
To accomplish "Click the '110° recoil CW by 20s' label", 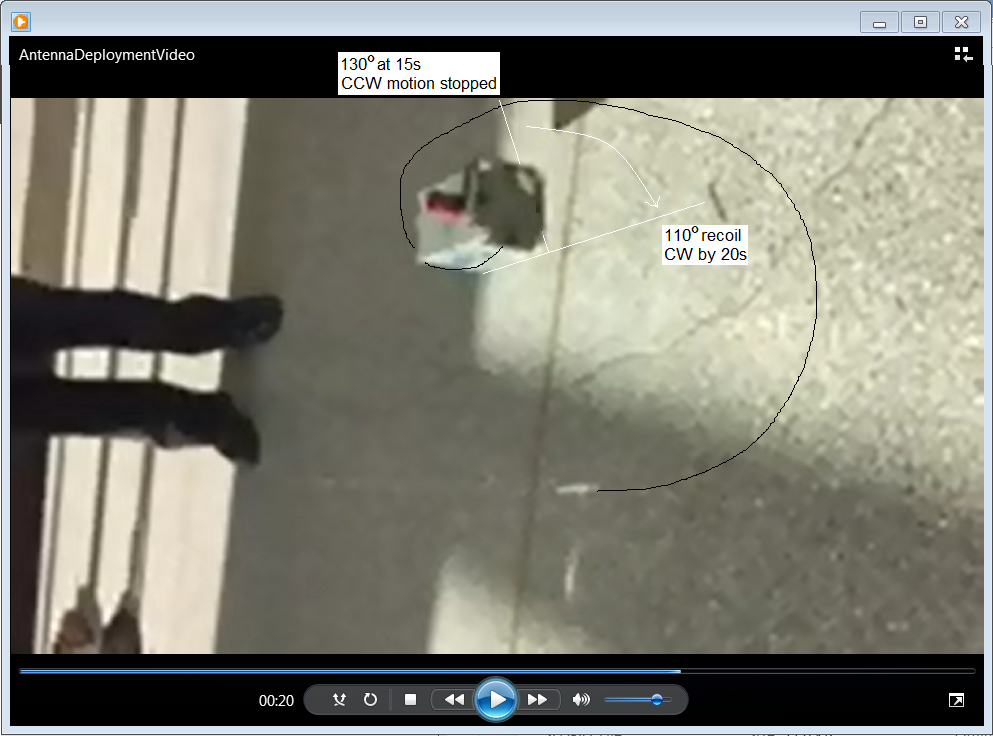I will tap(705, 245).
